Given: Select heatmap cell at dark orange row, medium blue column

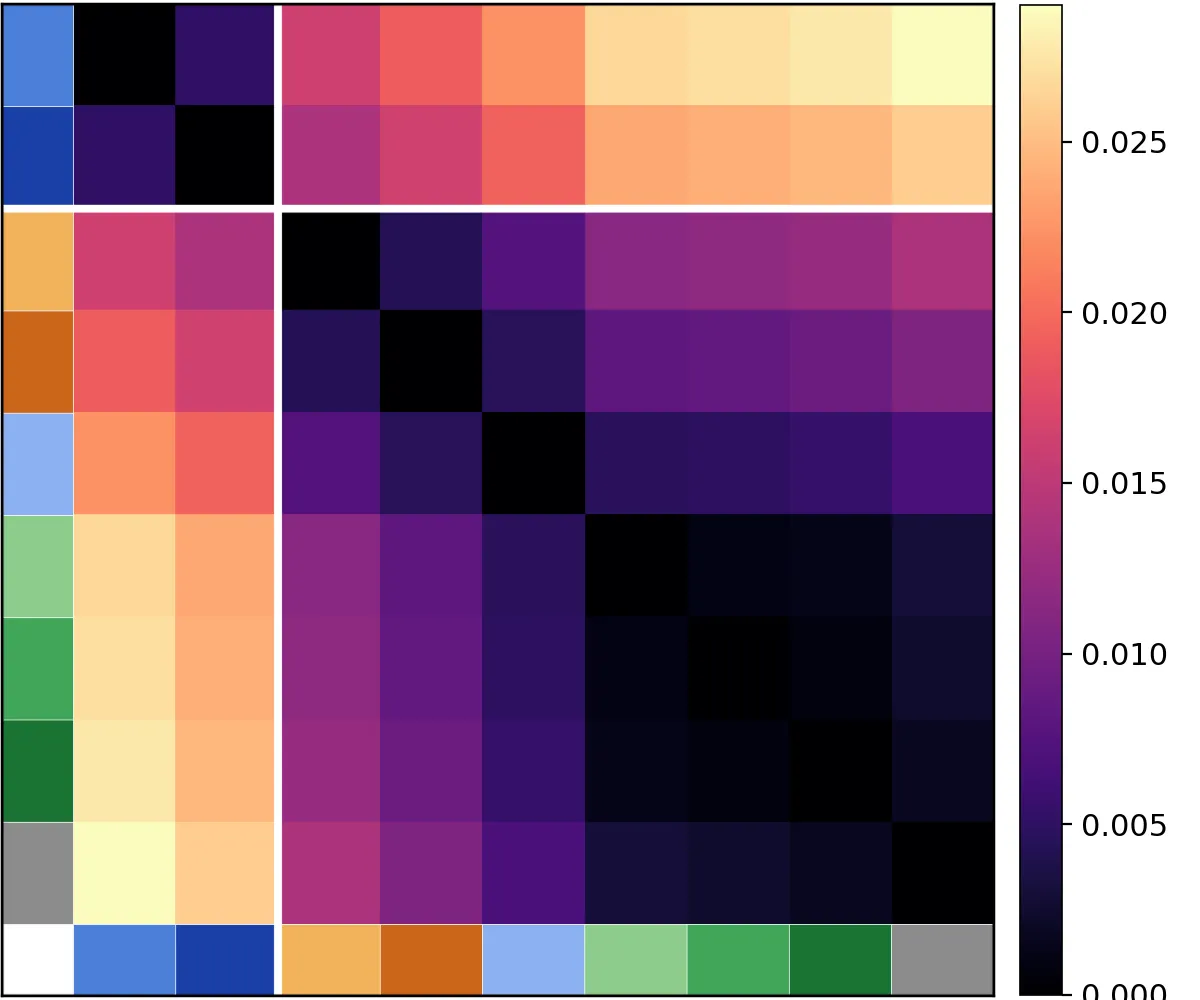Looking at the screenshot, I should tap(124, 362).
